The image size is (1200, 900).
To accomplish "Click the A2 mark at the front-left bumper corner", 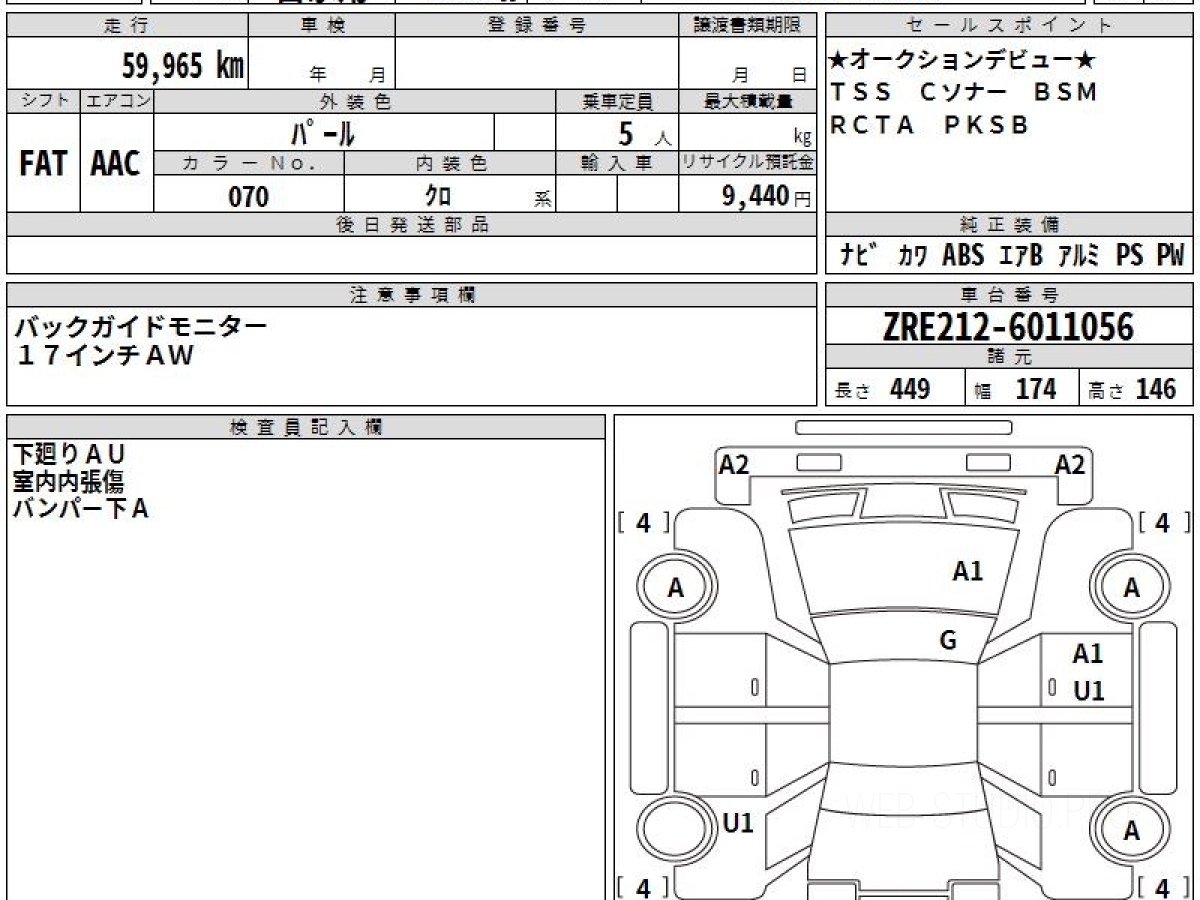I will point(734,463).
